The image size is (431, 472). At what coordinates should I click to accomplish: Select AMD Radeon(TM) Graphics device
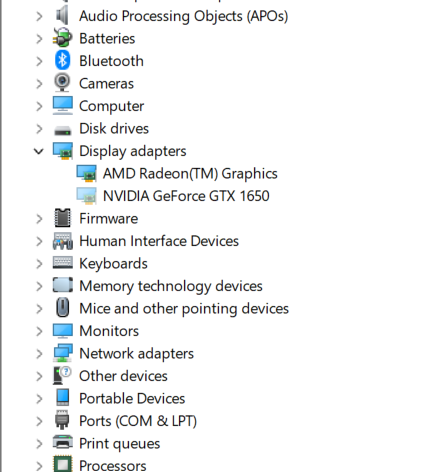(190, 174)
